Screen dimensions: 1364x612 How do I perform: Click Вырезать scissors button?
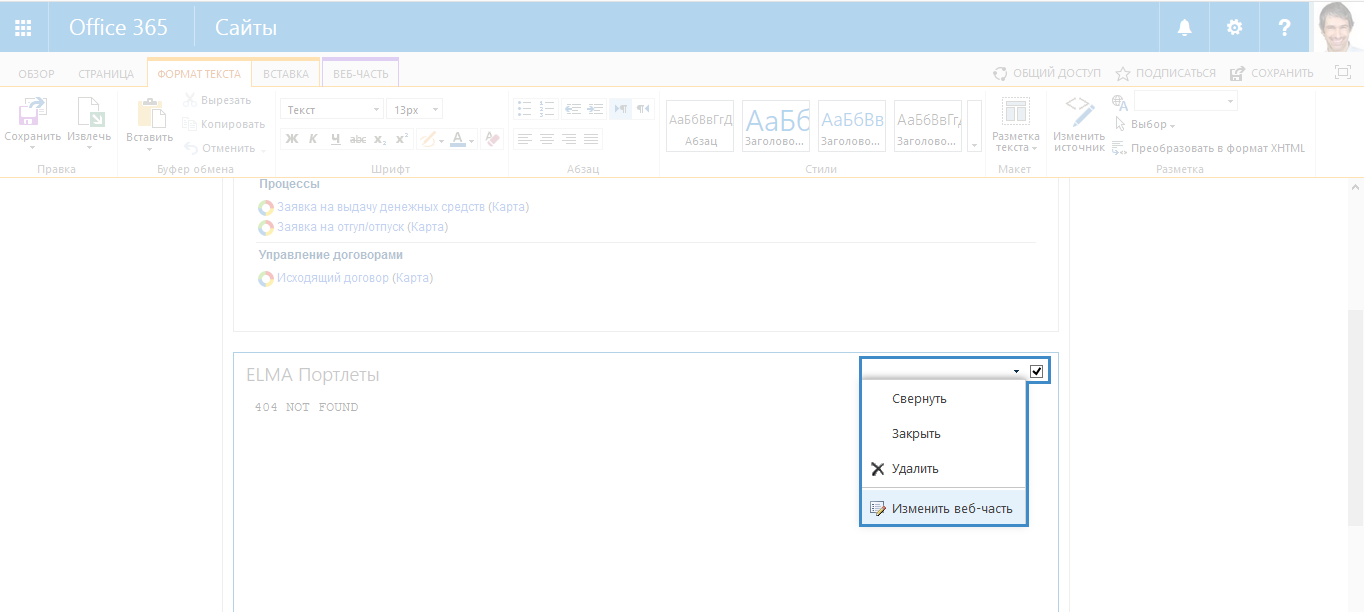coord(217,100)
